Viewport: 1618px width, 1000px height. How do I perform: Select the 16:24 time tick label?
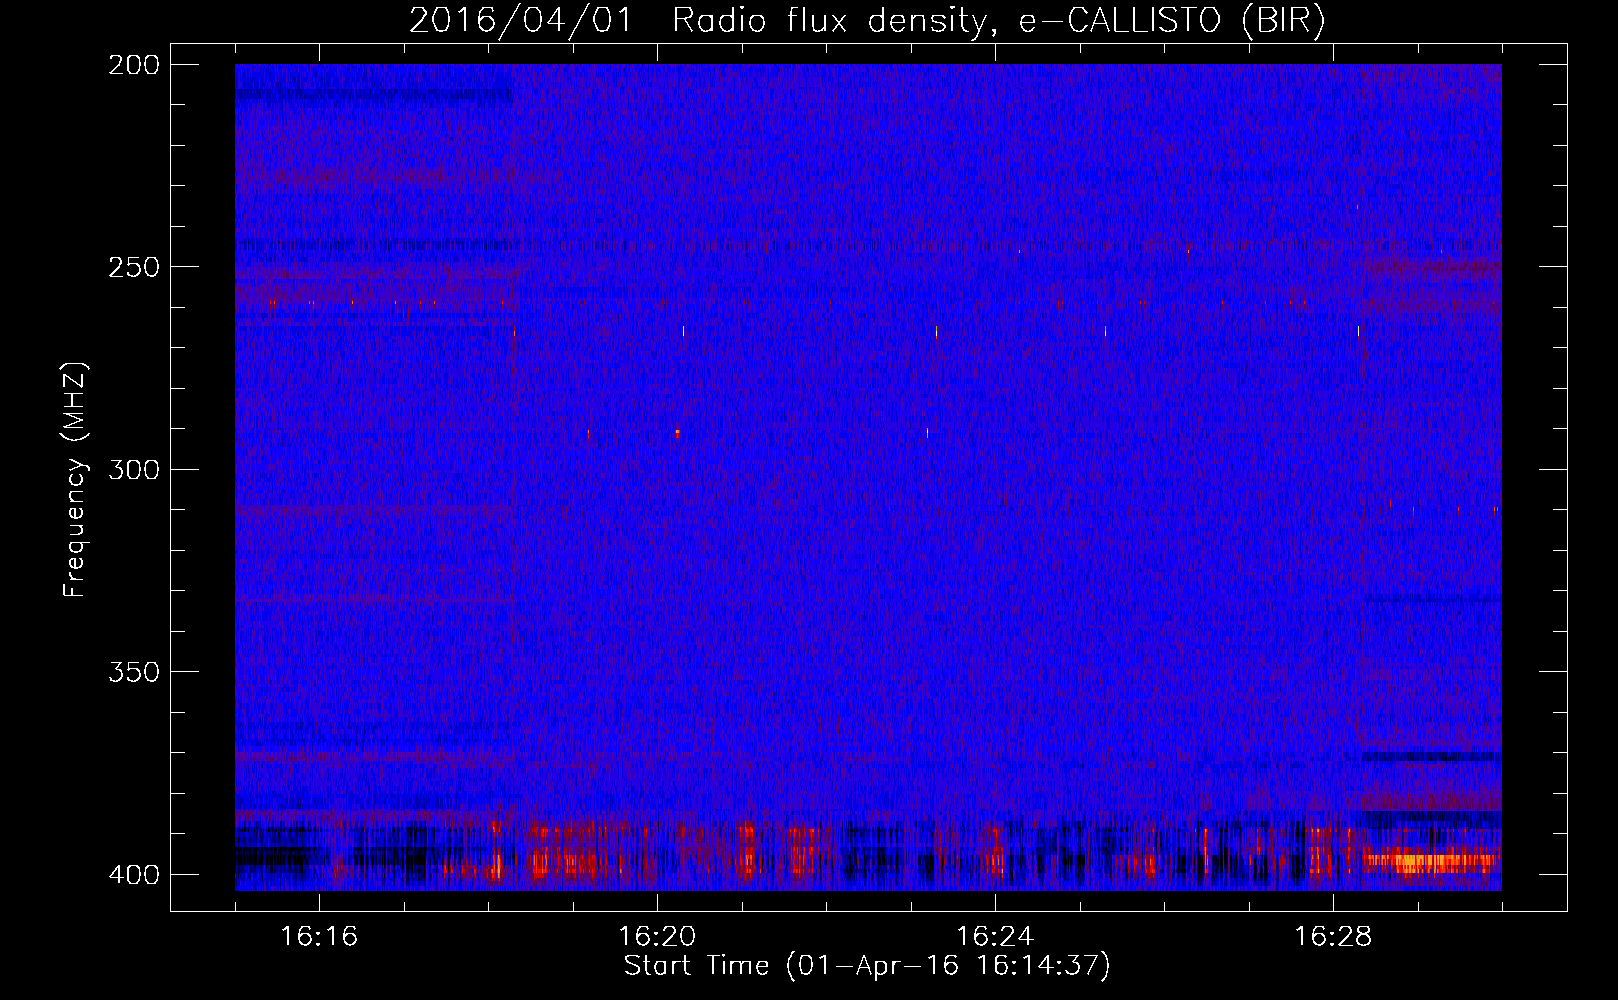click(995, 936)
